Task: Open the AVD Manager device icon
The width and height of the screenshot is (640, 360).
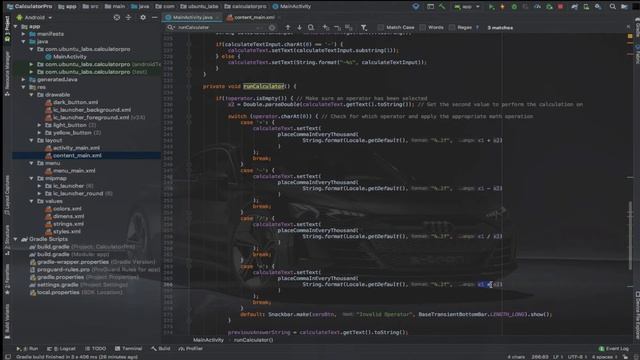Action: point(586,7)
